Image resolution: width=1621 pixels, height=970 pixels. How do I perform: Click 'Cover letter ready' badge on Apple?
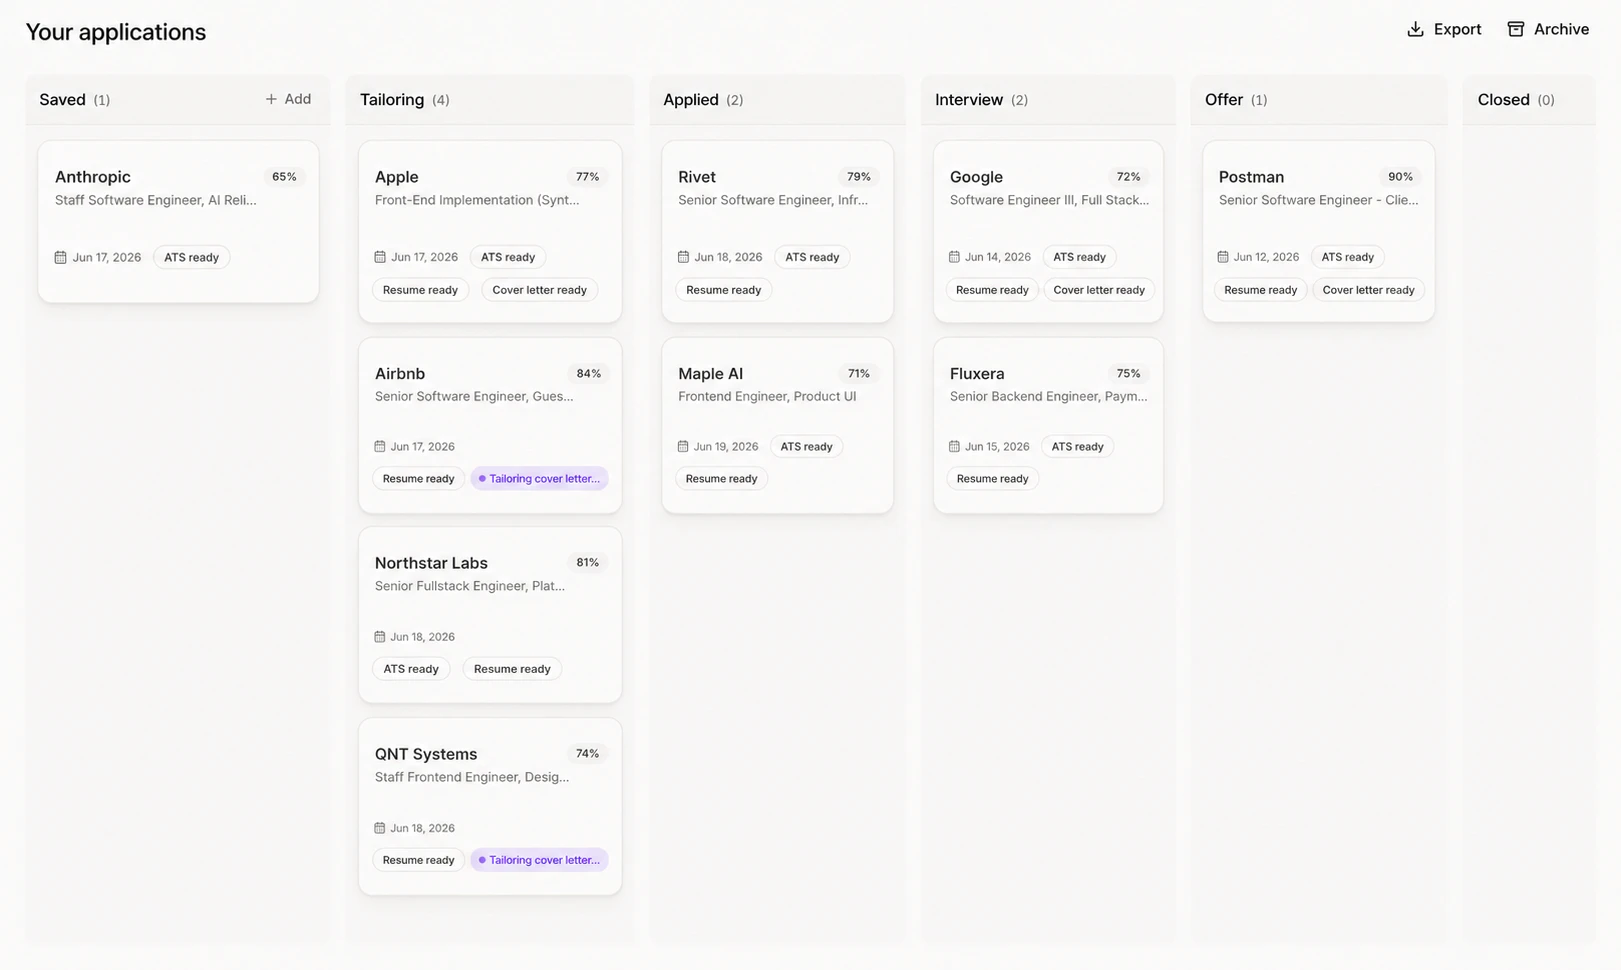pyautogui.click(x=539, y=290)
